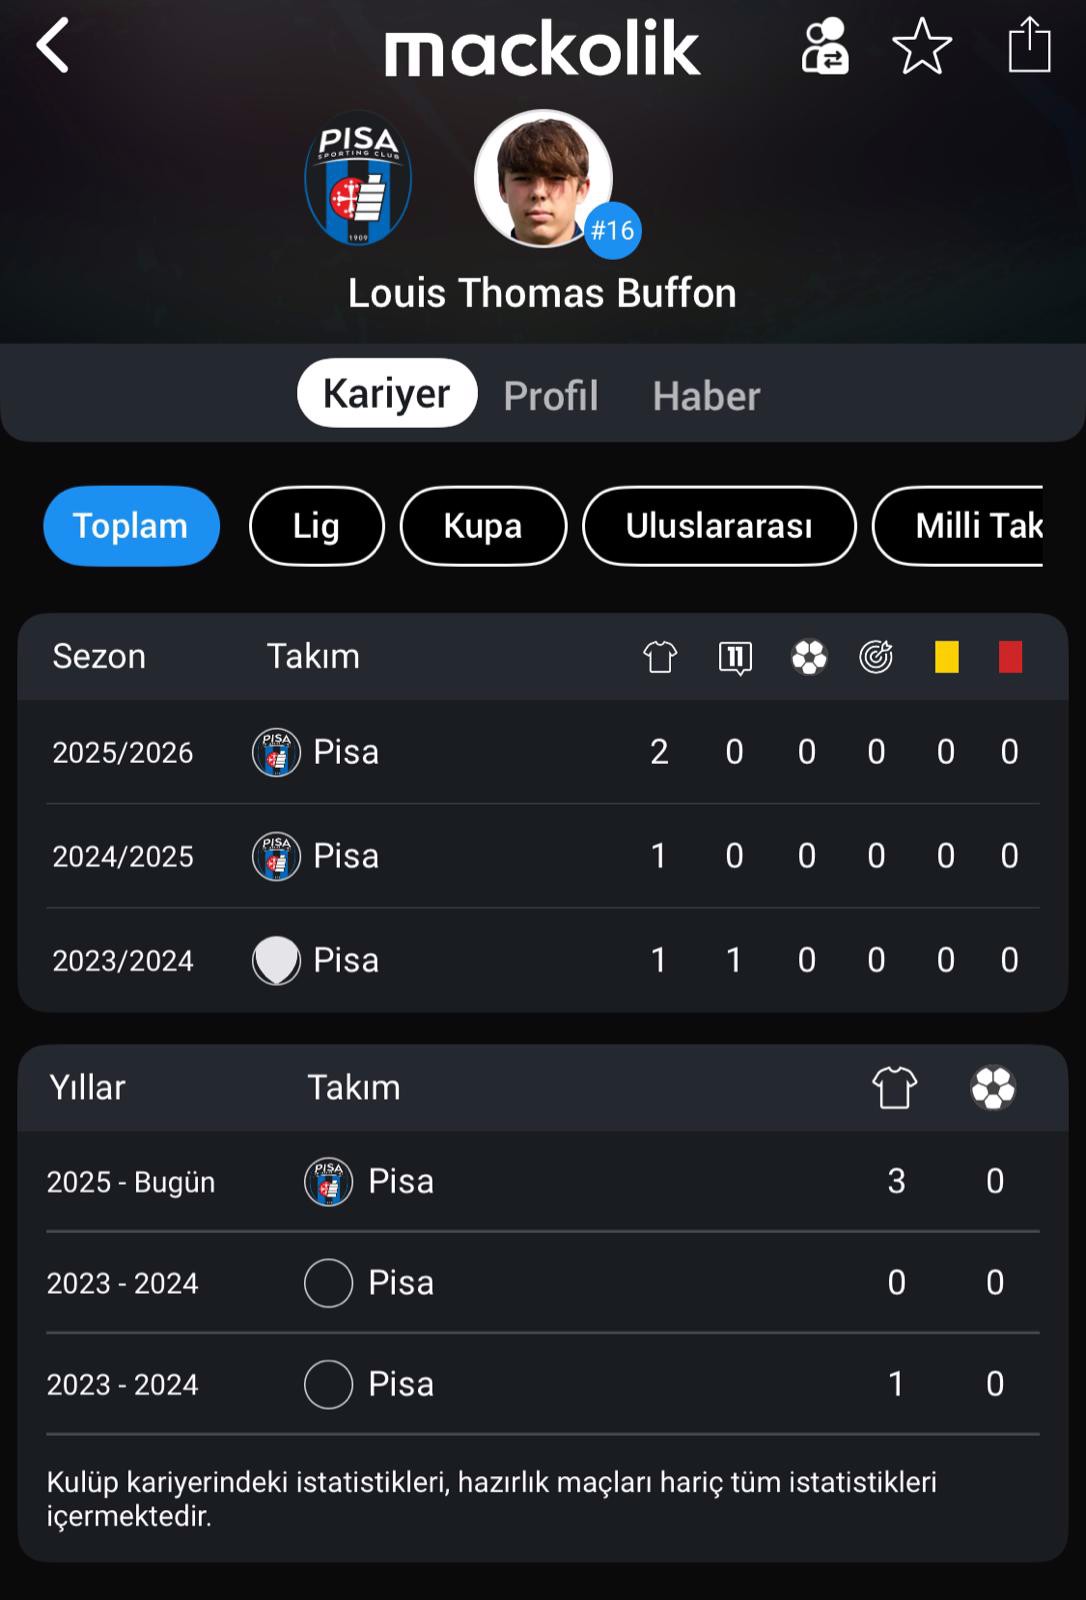This screenshot has width=1086, height=1600.
Task: Choose the Uluslararası filter
Action: click(x=719, y=526)
